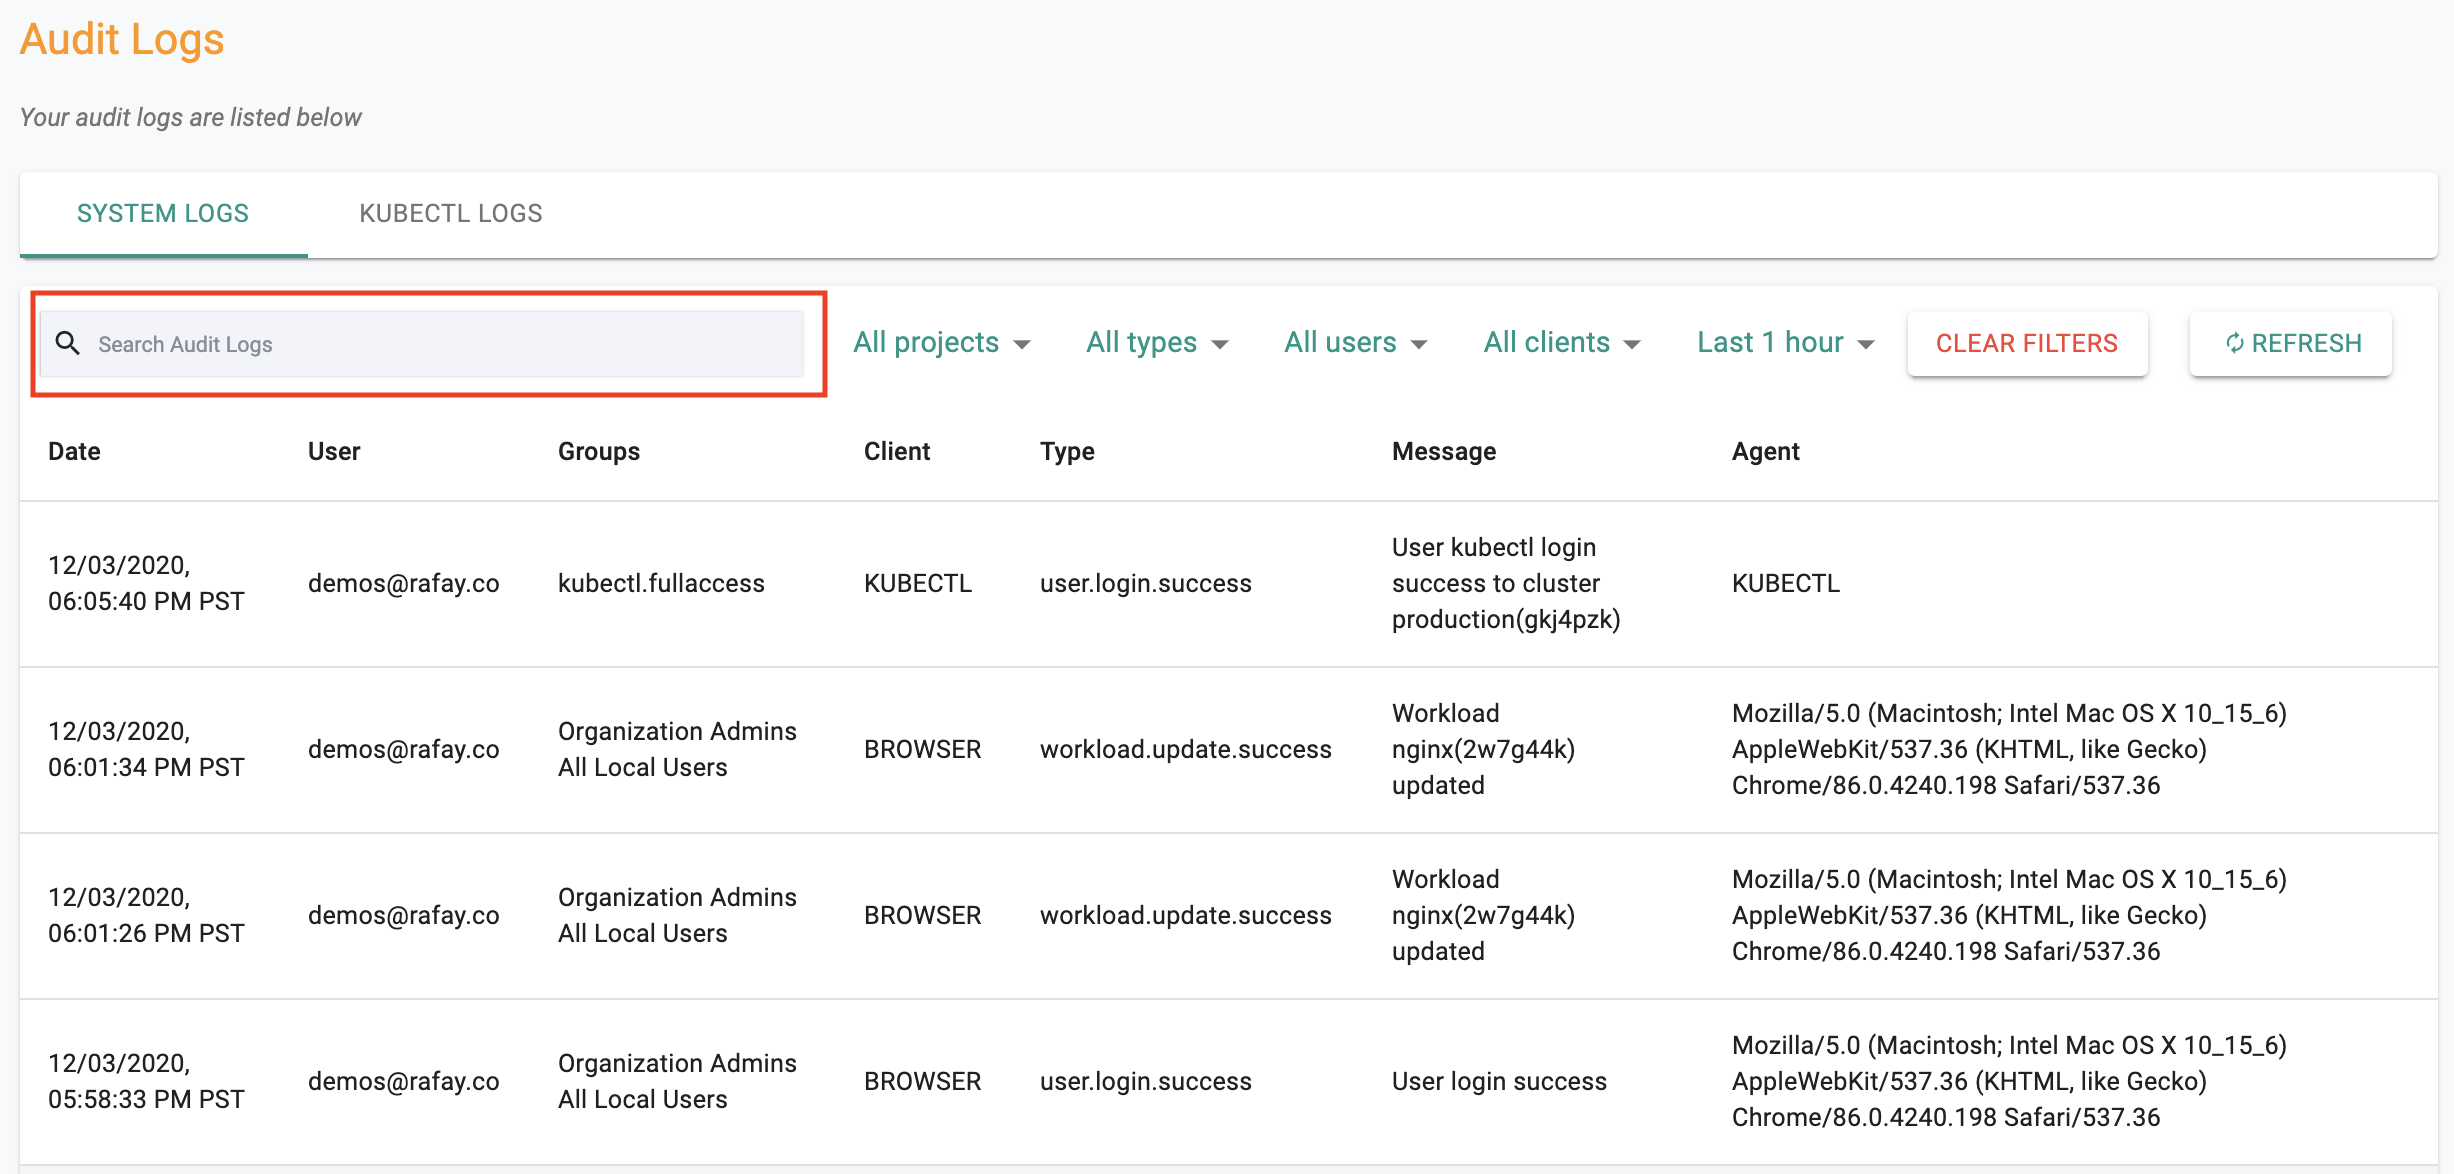Click the kubectl login success message
The height and width of the screenshot is (1174, 2454).
1506,583
